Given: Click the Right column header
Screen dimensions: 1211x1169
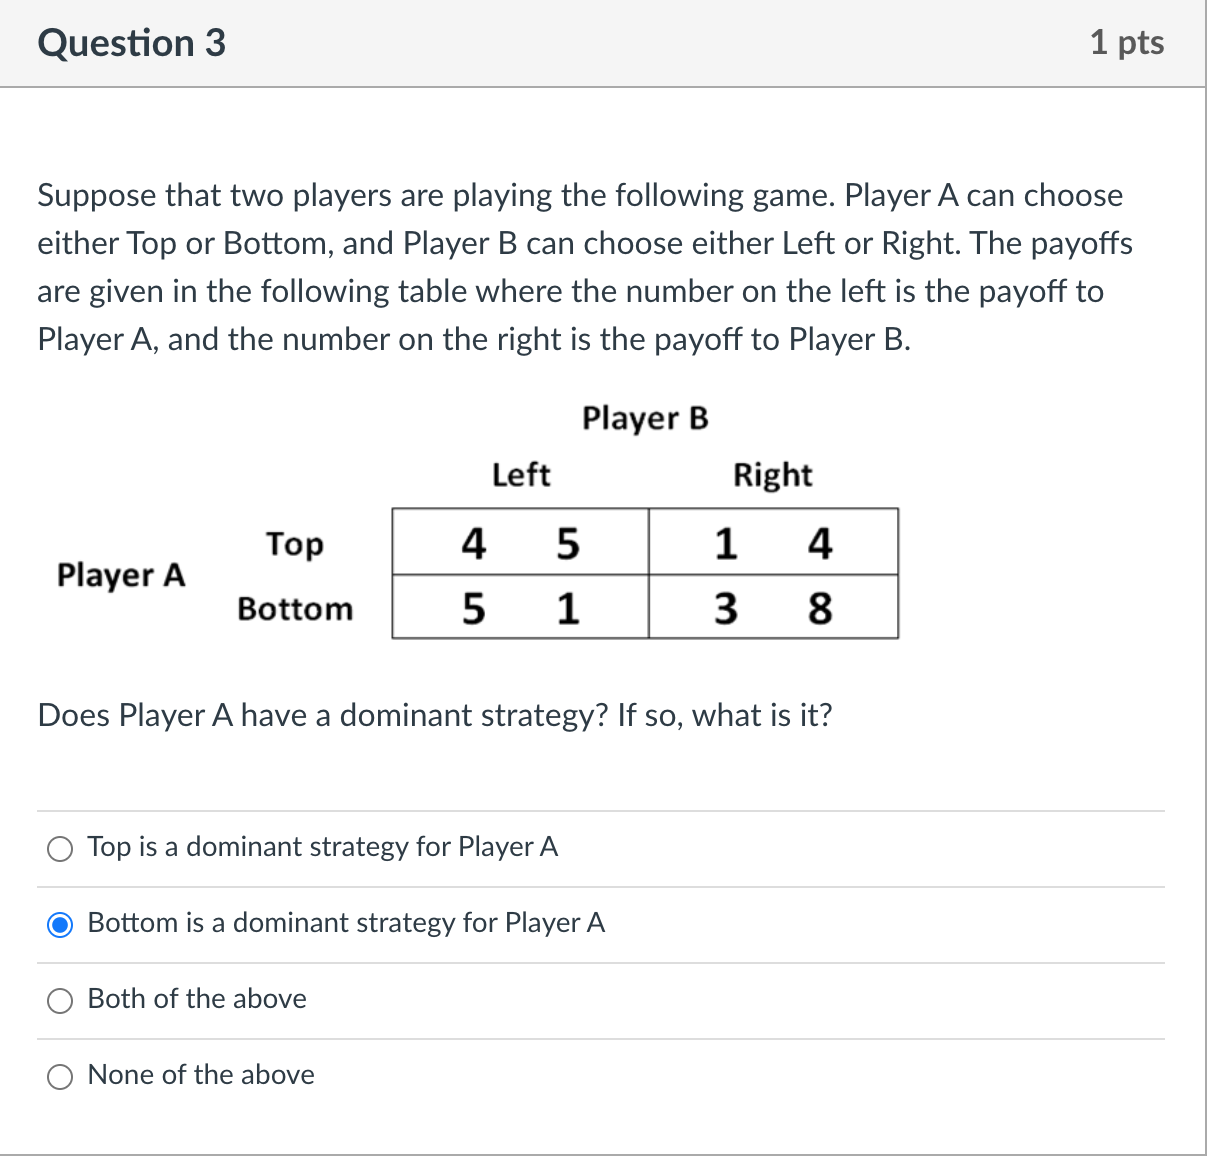Looking at the screenshot, I should pos(772,476).
